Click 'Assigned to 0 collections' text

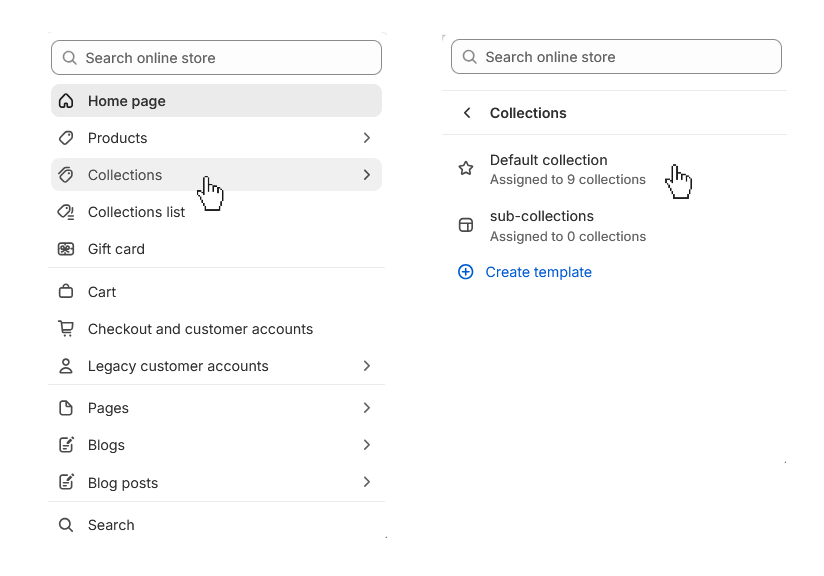568,236
